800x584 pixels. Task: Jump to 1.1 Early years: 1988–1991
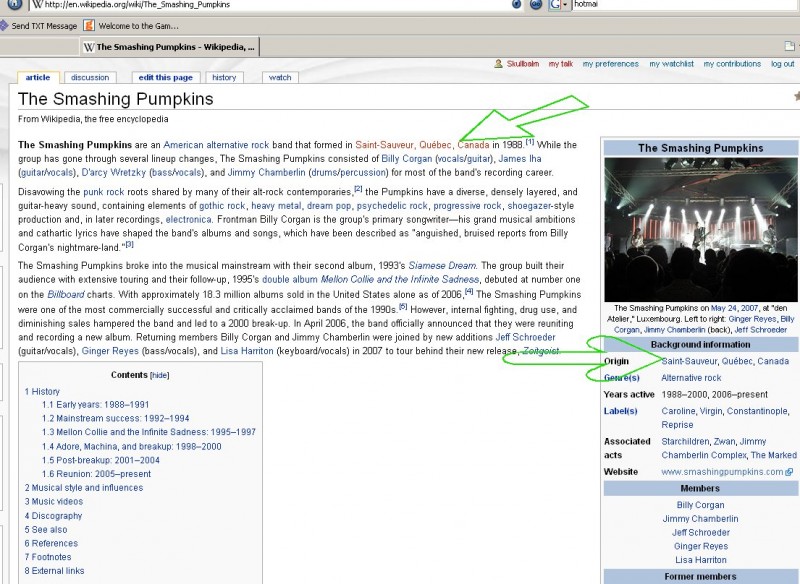tap(95, 405)
